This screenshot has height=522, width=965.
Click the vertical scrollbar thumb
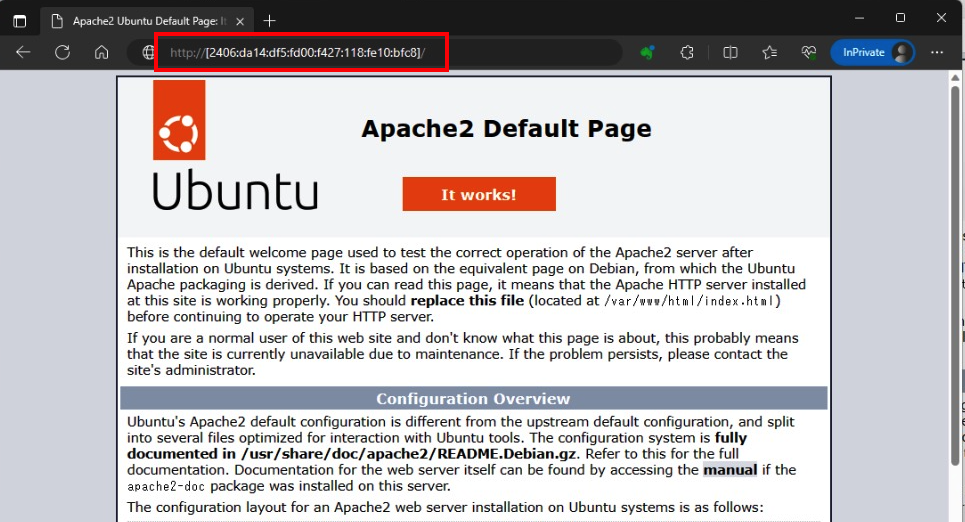955,275
